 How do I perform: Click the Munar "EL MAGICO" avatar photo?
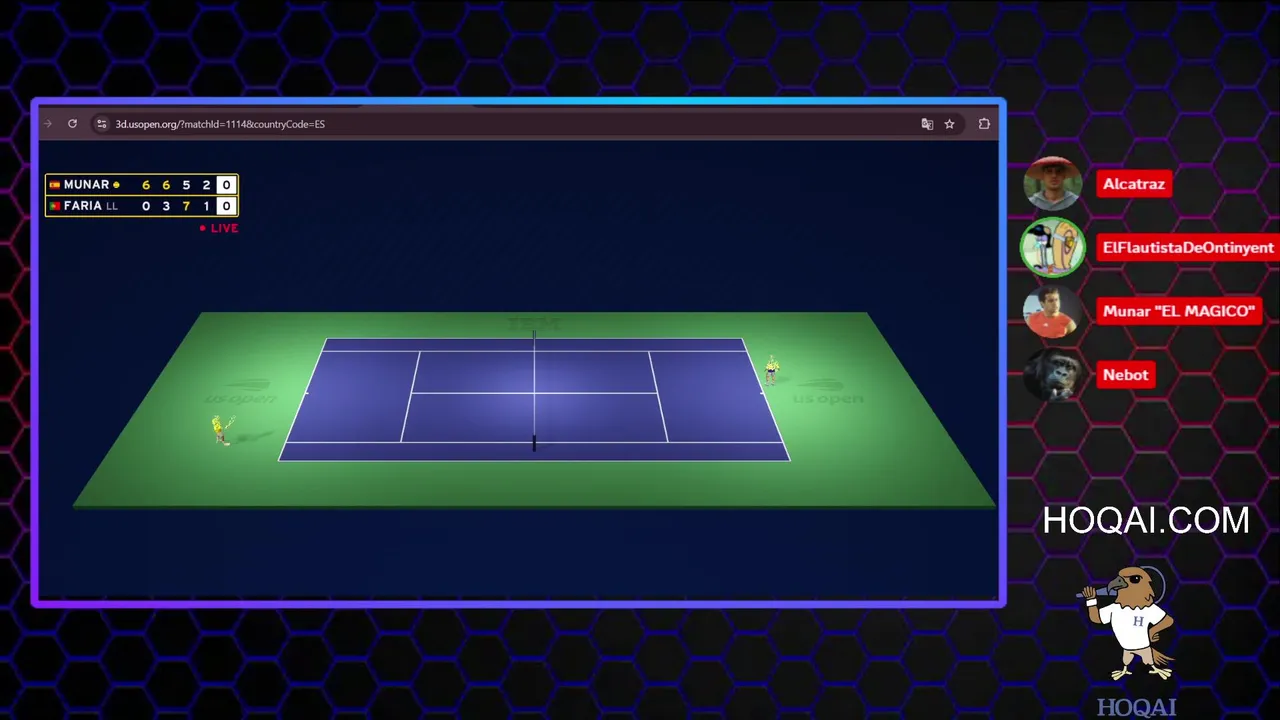point(1053,311)
